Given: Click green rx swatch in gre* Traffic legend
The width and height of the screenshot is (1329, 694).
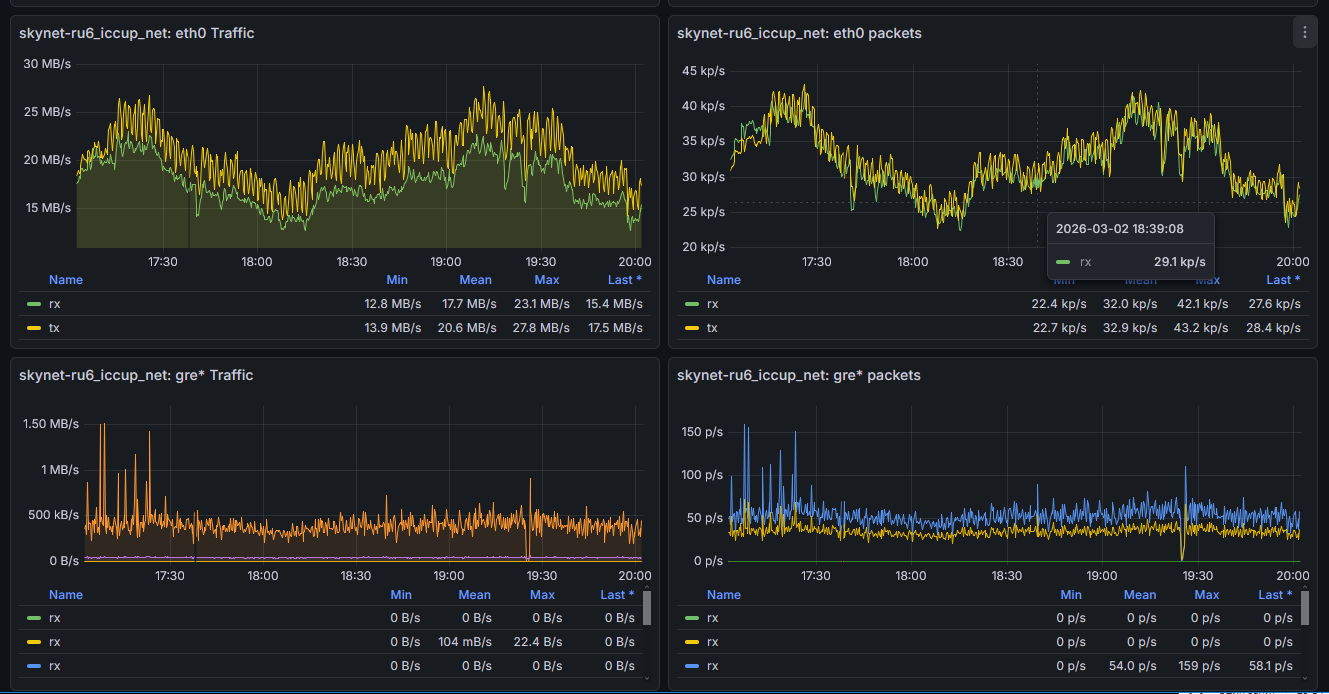Looking at the screenshot, I should (34, 618).
